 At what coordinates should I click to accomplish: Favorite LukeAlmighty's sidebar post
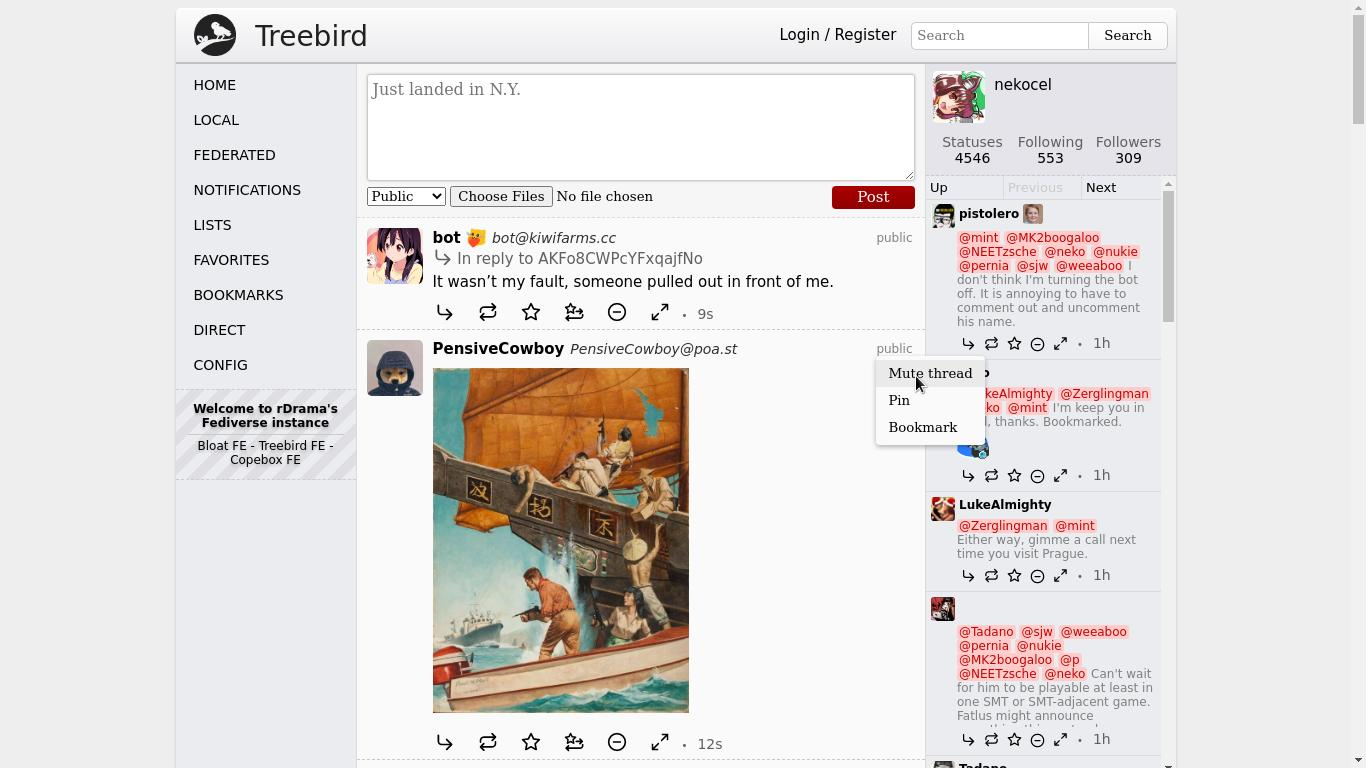pos(1014,576)
